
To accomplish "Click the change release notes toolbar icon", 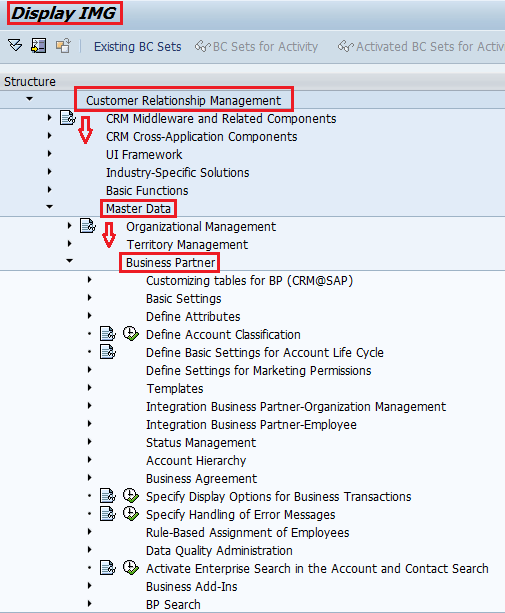I will [x=63, y=46].
